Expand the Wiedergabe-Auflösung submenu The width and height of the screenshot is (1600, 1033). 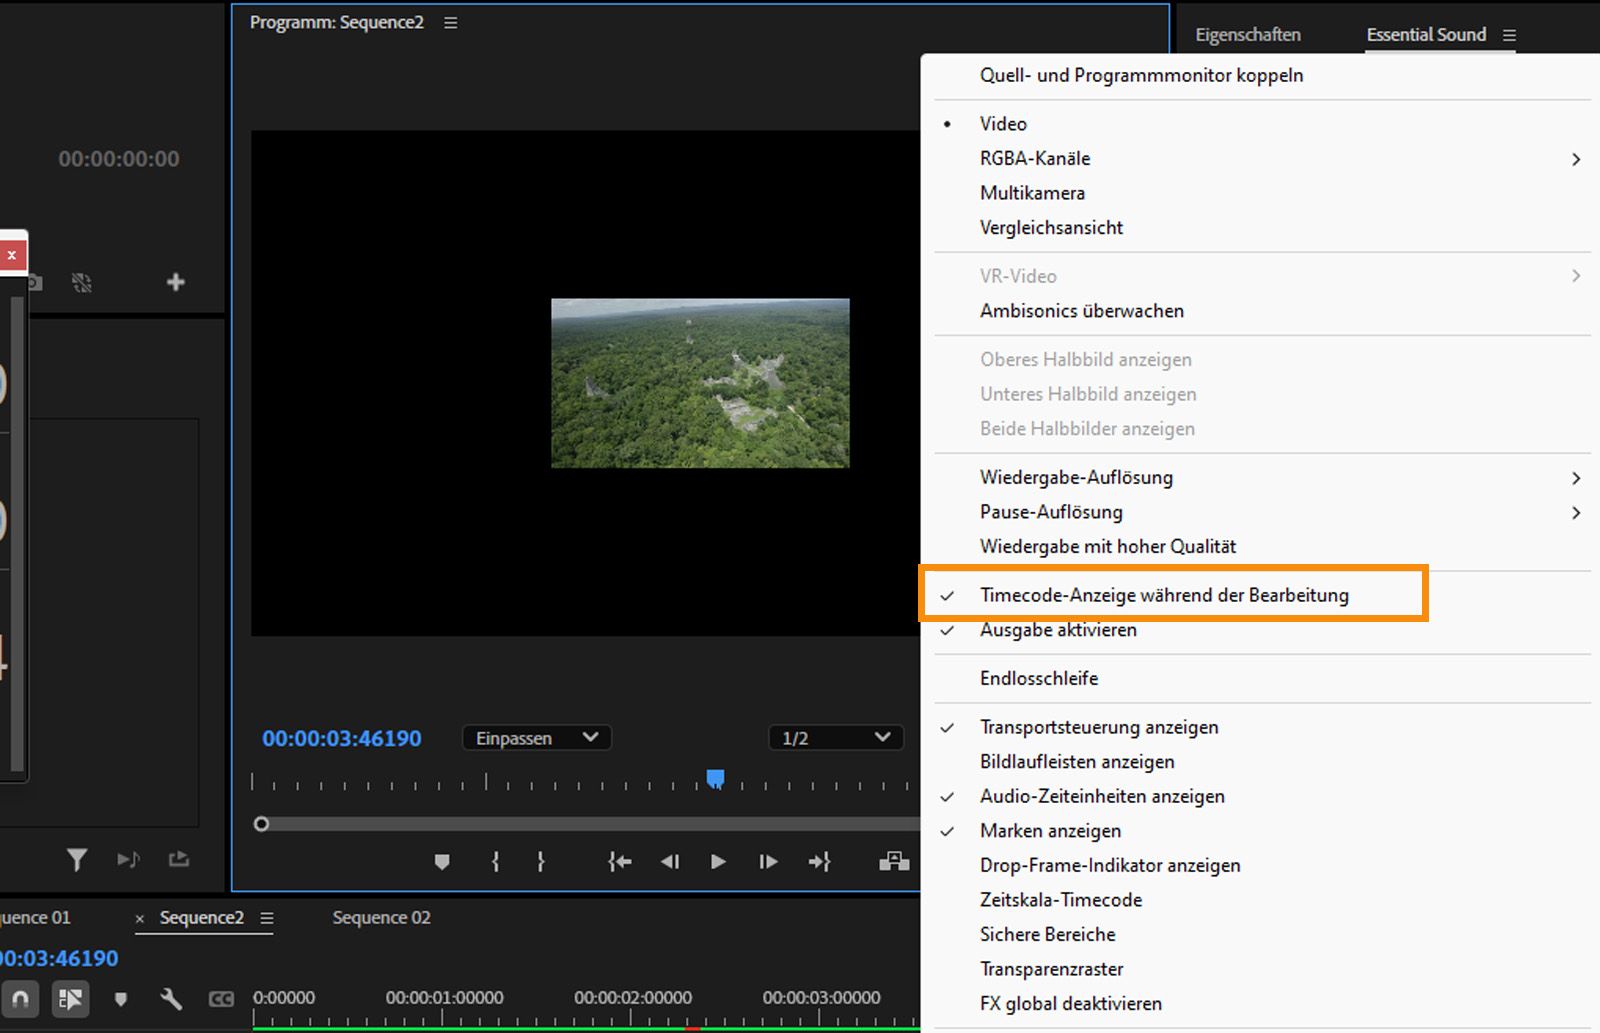click(x=1077, y=477)
